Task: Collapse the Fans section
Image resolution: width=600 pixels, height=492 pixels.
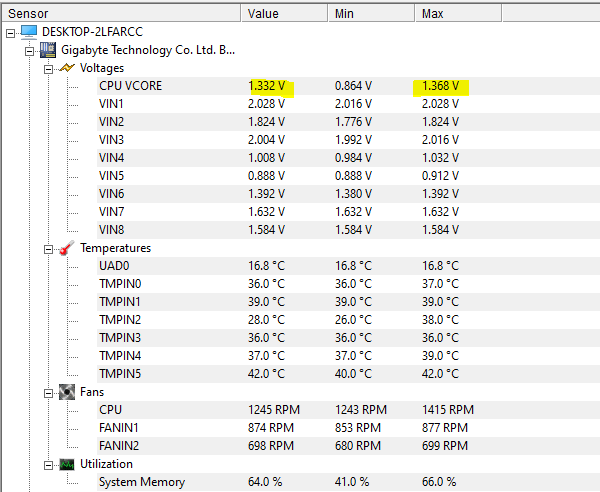Action: pyautogui.click(x=48, y=393)
